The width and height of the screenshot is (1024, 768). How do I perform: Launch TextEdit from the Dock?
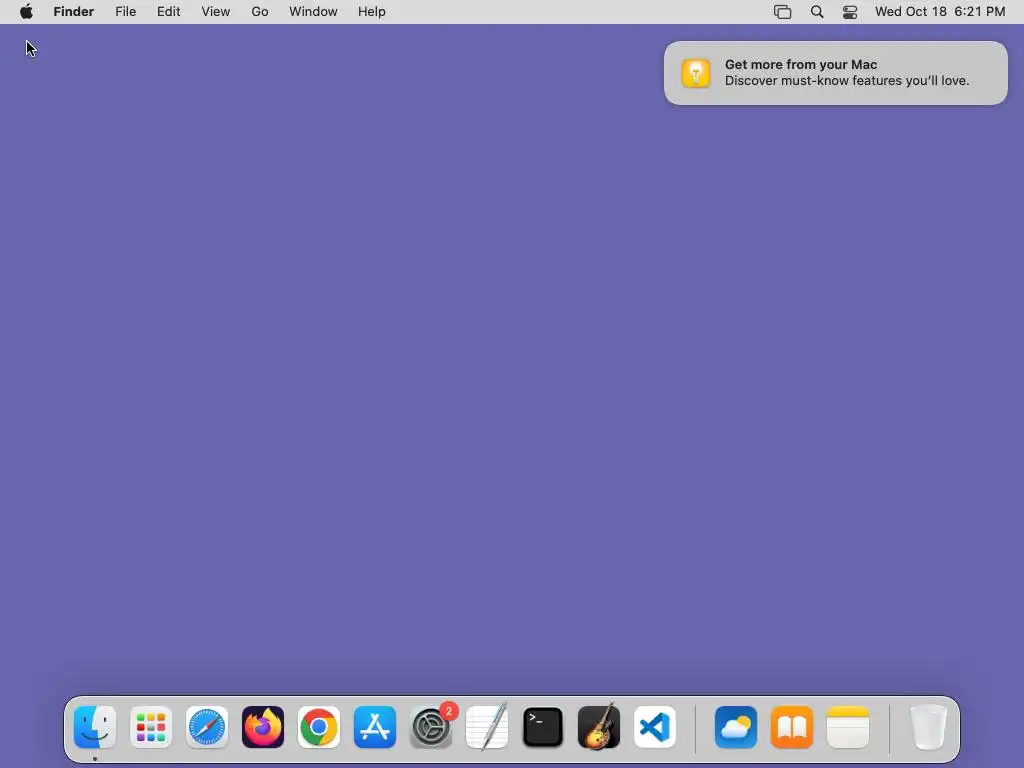click(x=487, y=727)
